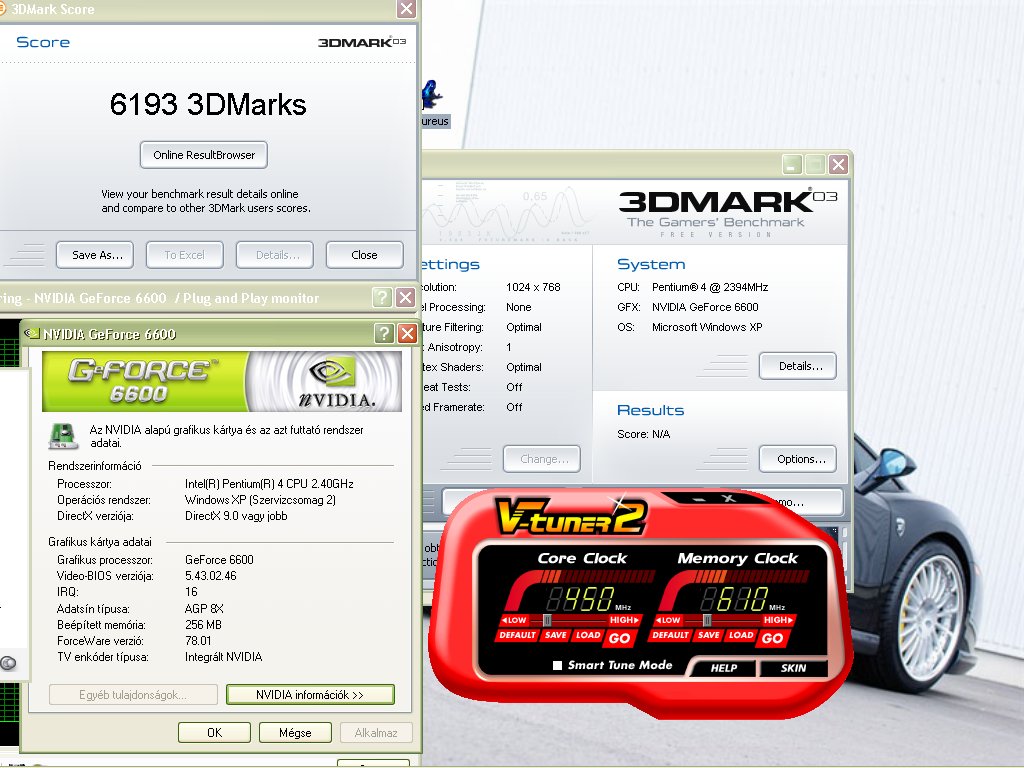Screen dimensions: 1024x768
Task: Open Online ResultBrowser in Score window
Action: 204,155
